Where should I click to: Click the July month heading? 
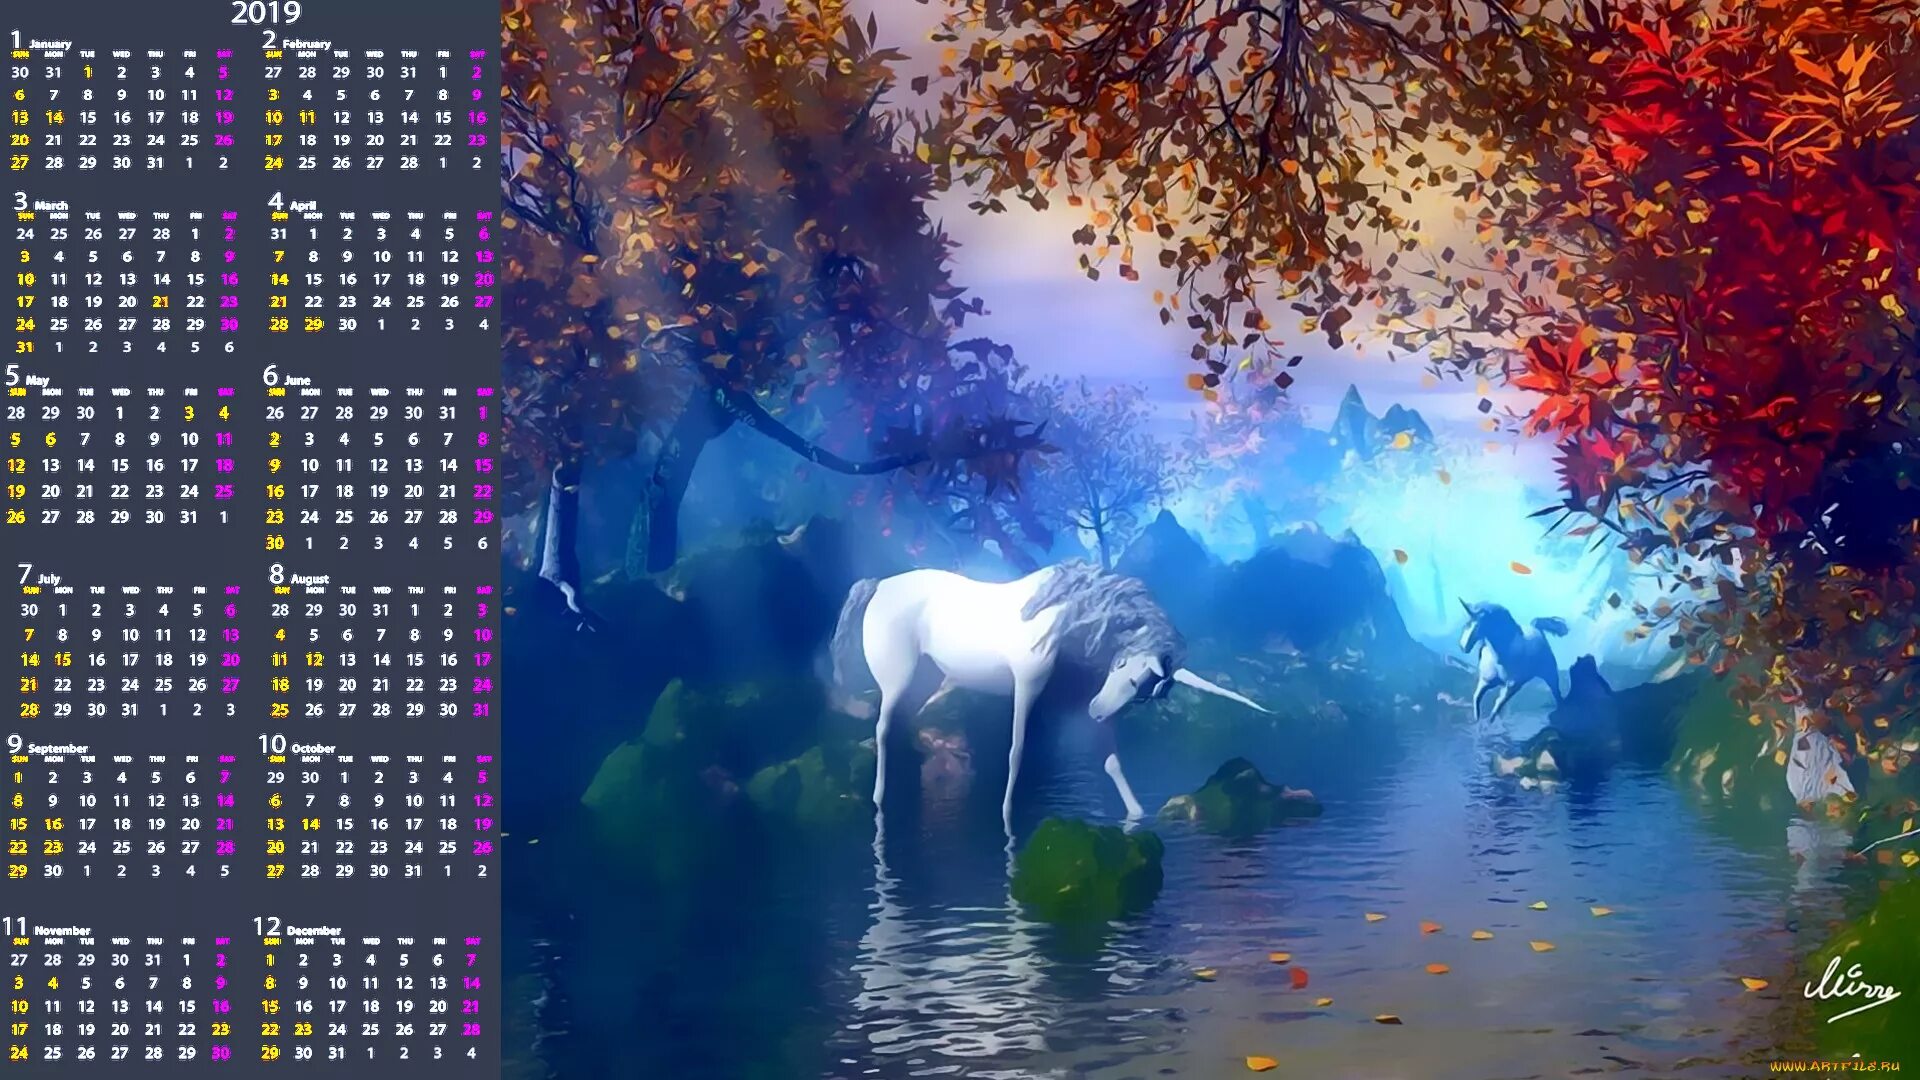tap(49, 578)
